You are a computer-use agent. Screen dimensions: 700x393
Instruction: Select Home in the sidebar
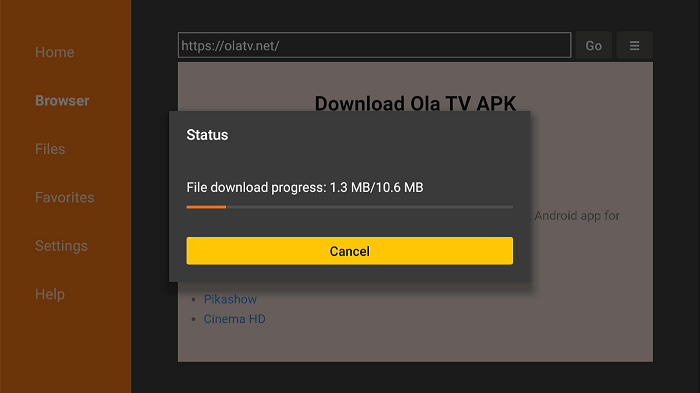(x=54, y=52)
